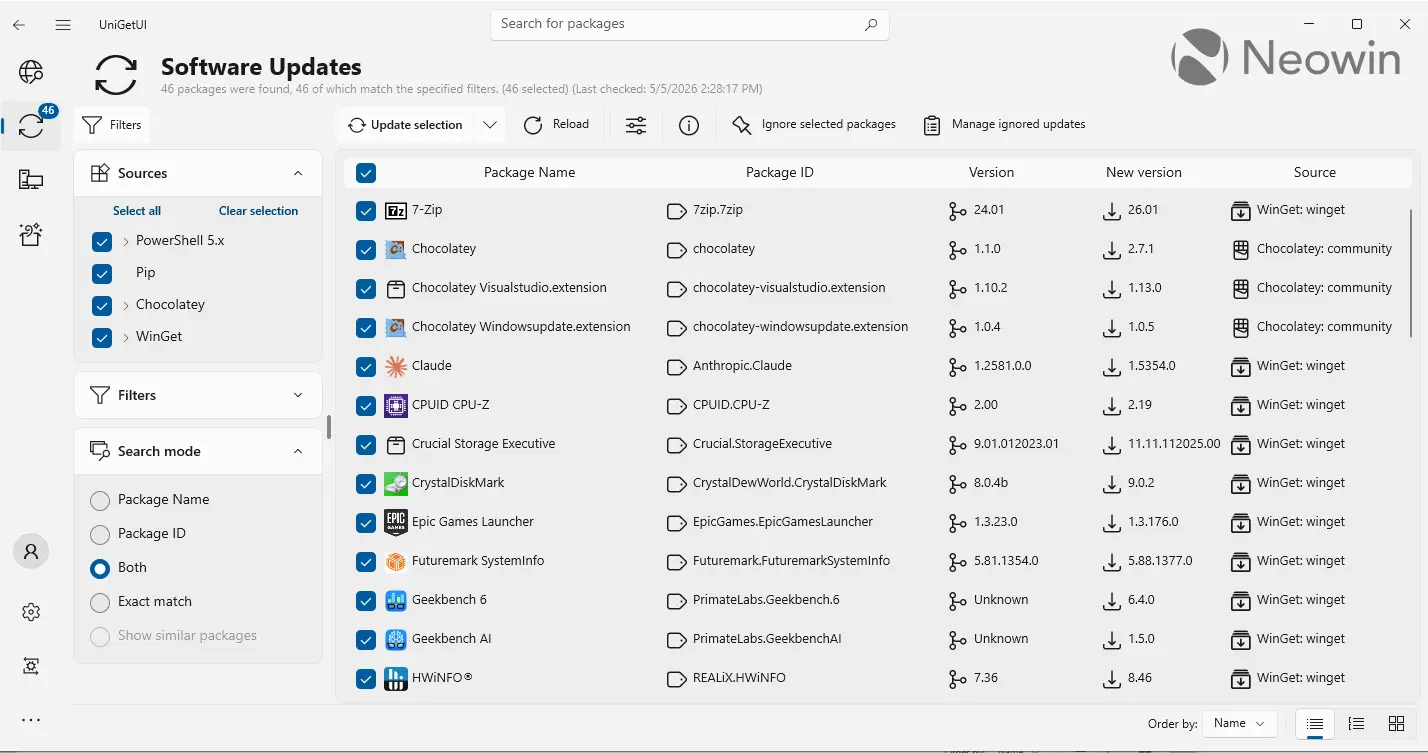Click new version 26.01 for 7-Zip
This screenshot has width=1428, height=753.
(1143, 210)
